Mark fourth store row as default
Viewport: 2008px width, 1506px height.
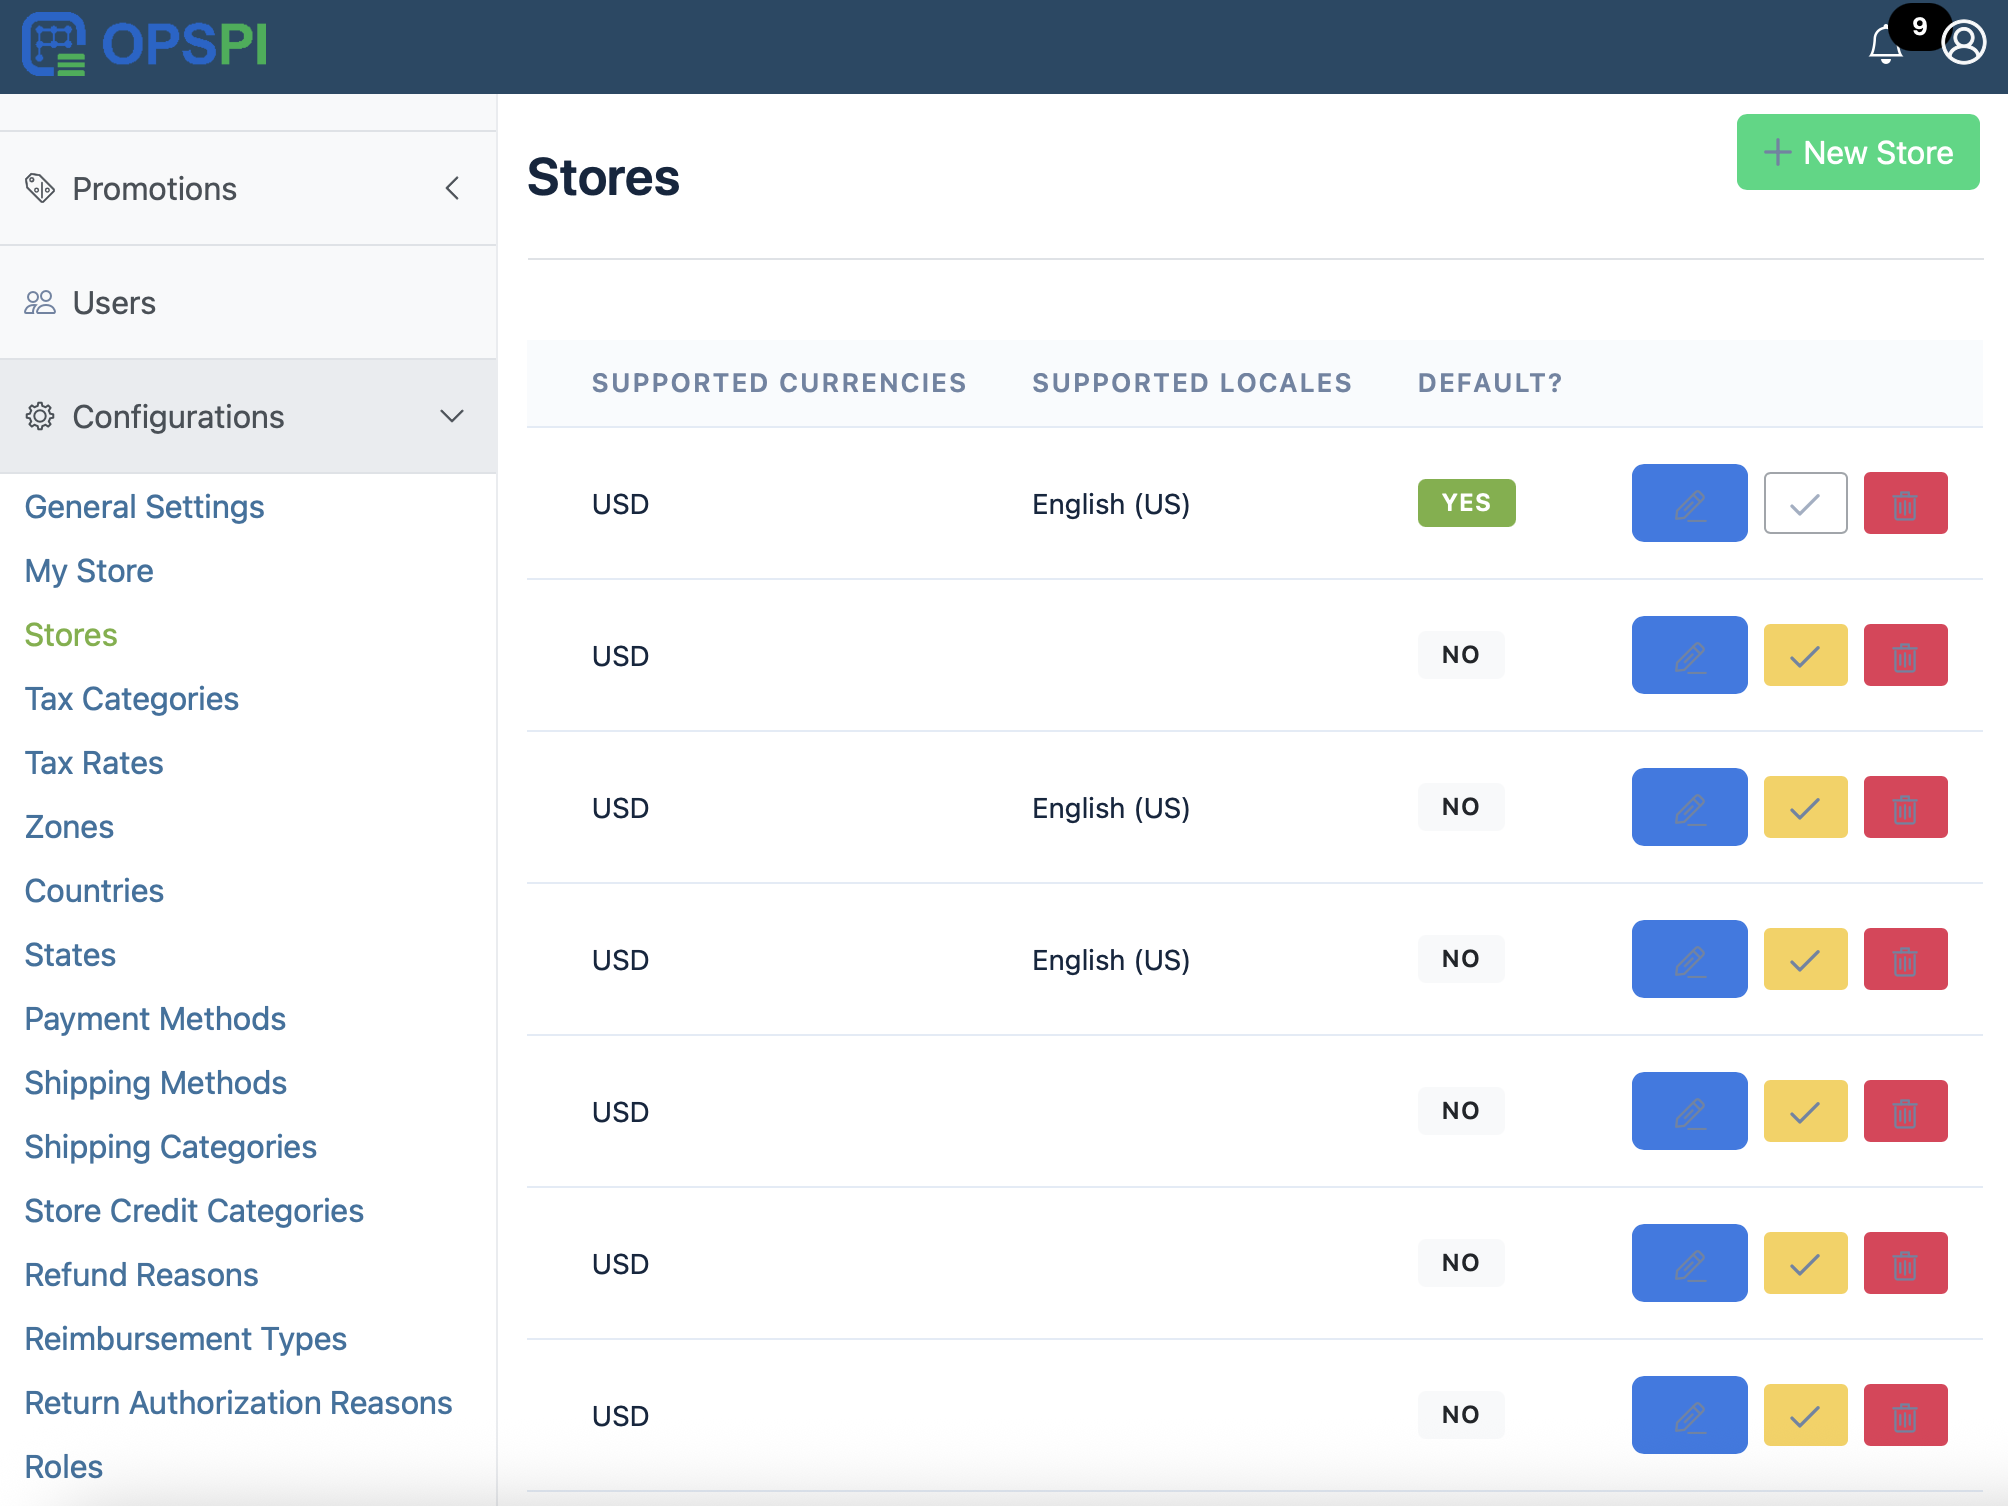coord(1805,959)
